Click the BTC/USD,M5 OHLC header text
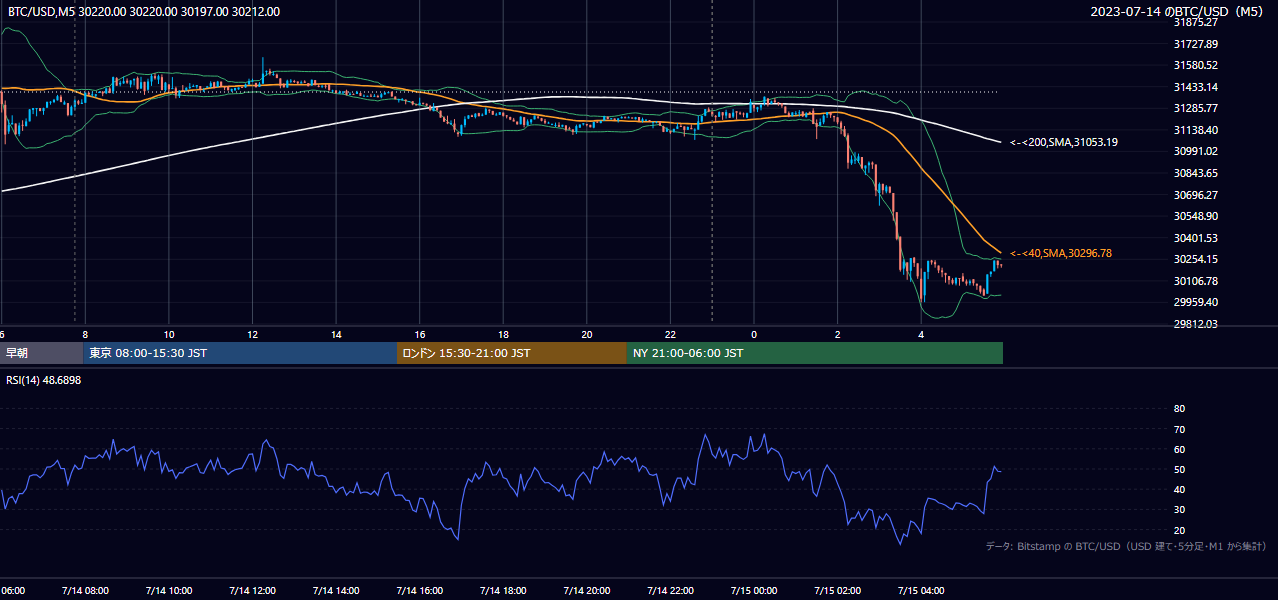The height and width of the screenshot is (600, 1278). 144,12
